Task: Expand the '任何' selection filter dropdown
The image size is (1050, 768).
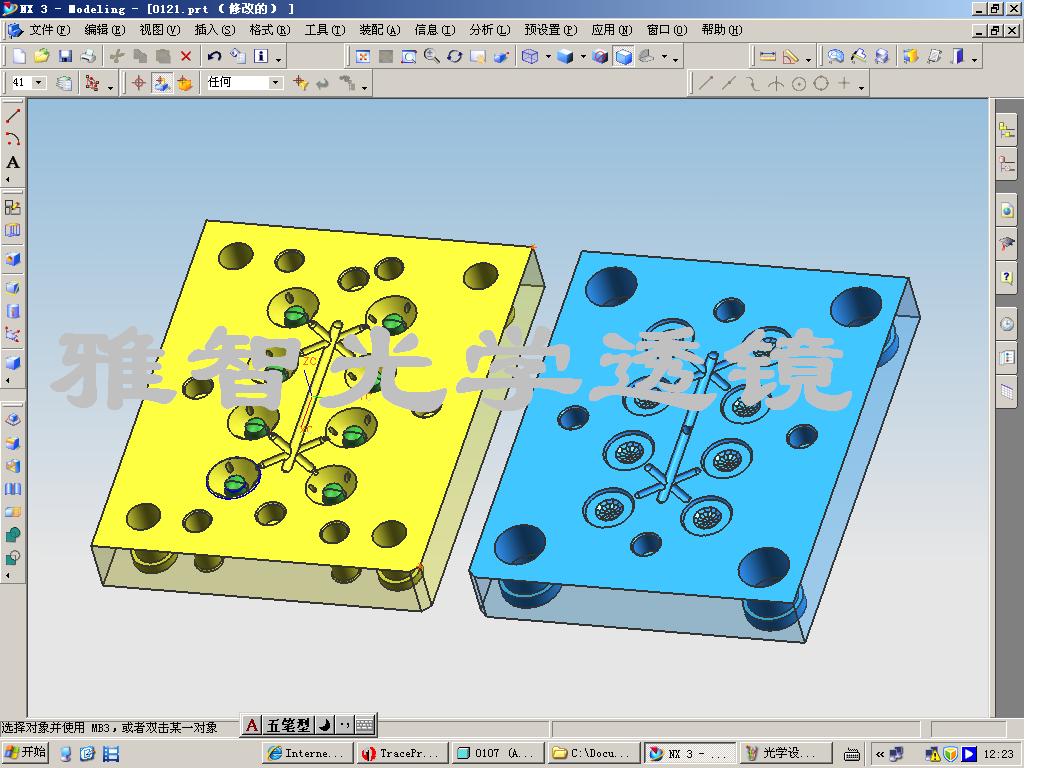Action: (276, 83)
